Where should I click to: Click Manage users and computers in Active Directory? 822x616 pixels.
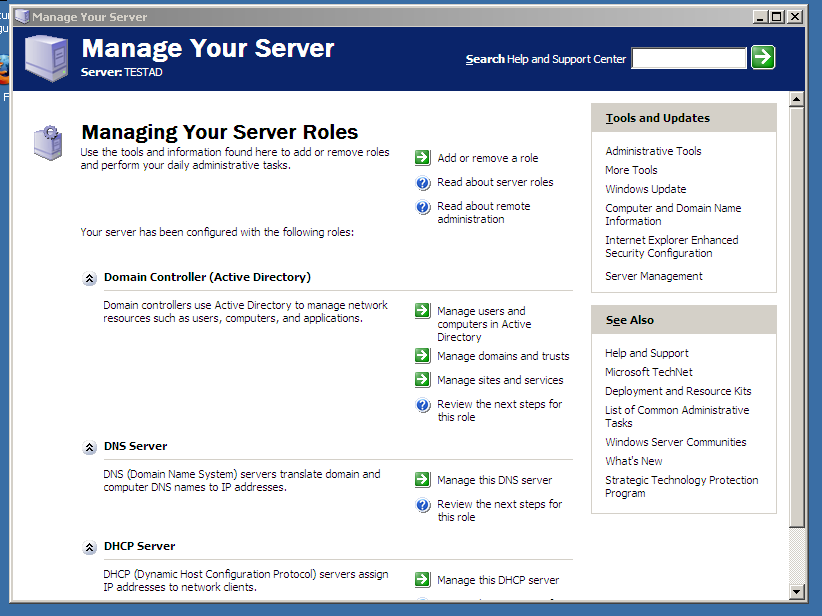[x=484, y=324]
